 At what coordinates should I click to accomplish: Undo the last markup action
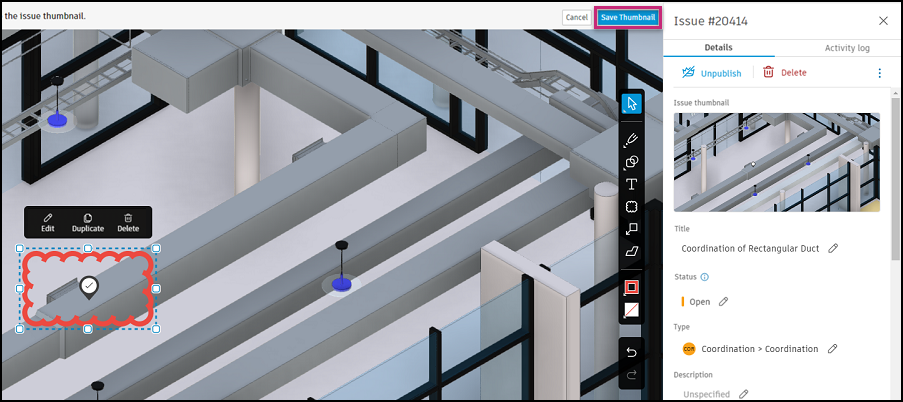631,352
